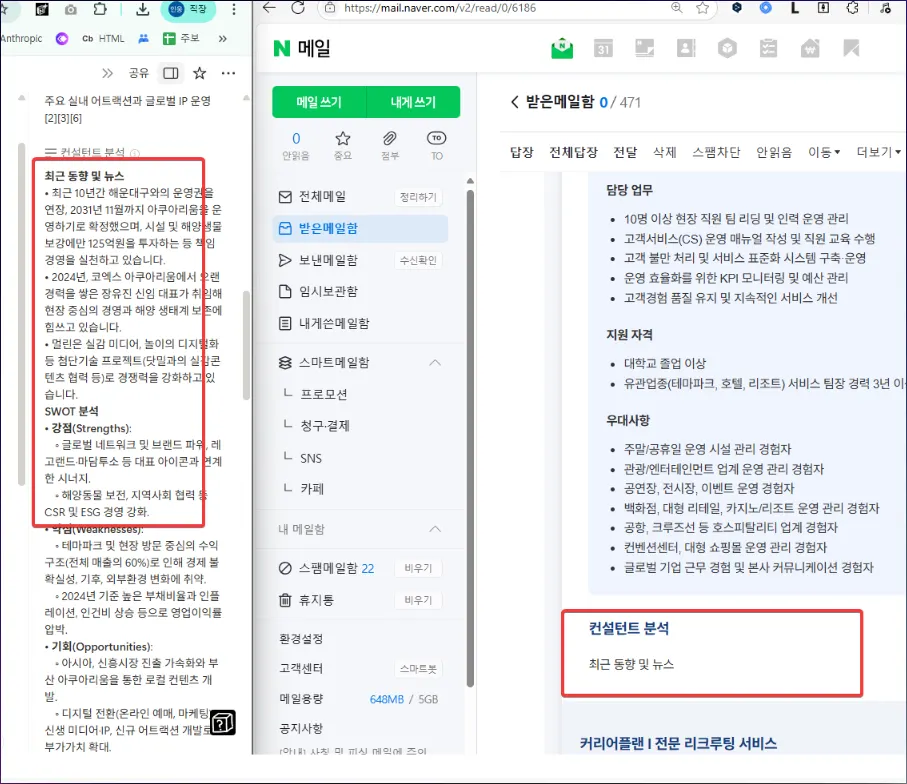Click 답장 reply action
Screen dimensions: 907x784
click(x=521, y=152)
